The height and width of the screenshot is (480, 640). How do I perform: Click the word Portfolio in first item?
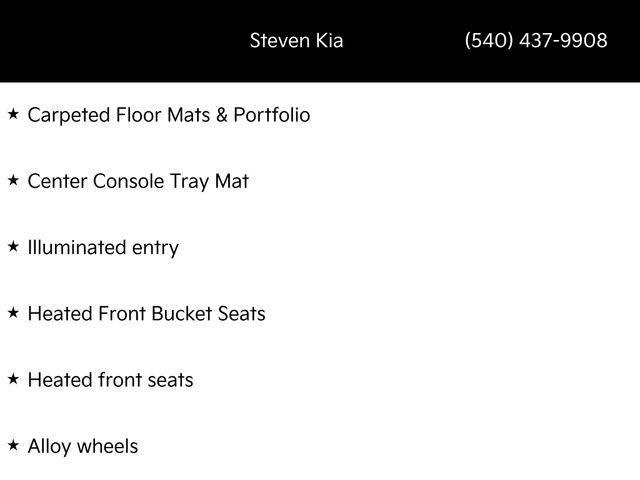click(x=272, y=115)
